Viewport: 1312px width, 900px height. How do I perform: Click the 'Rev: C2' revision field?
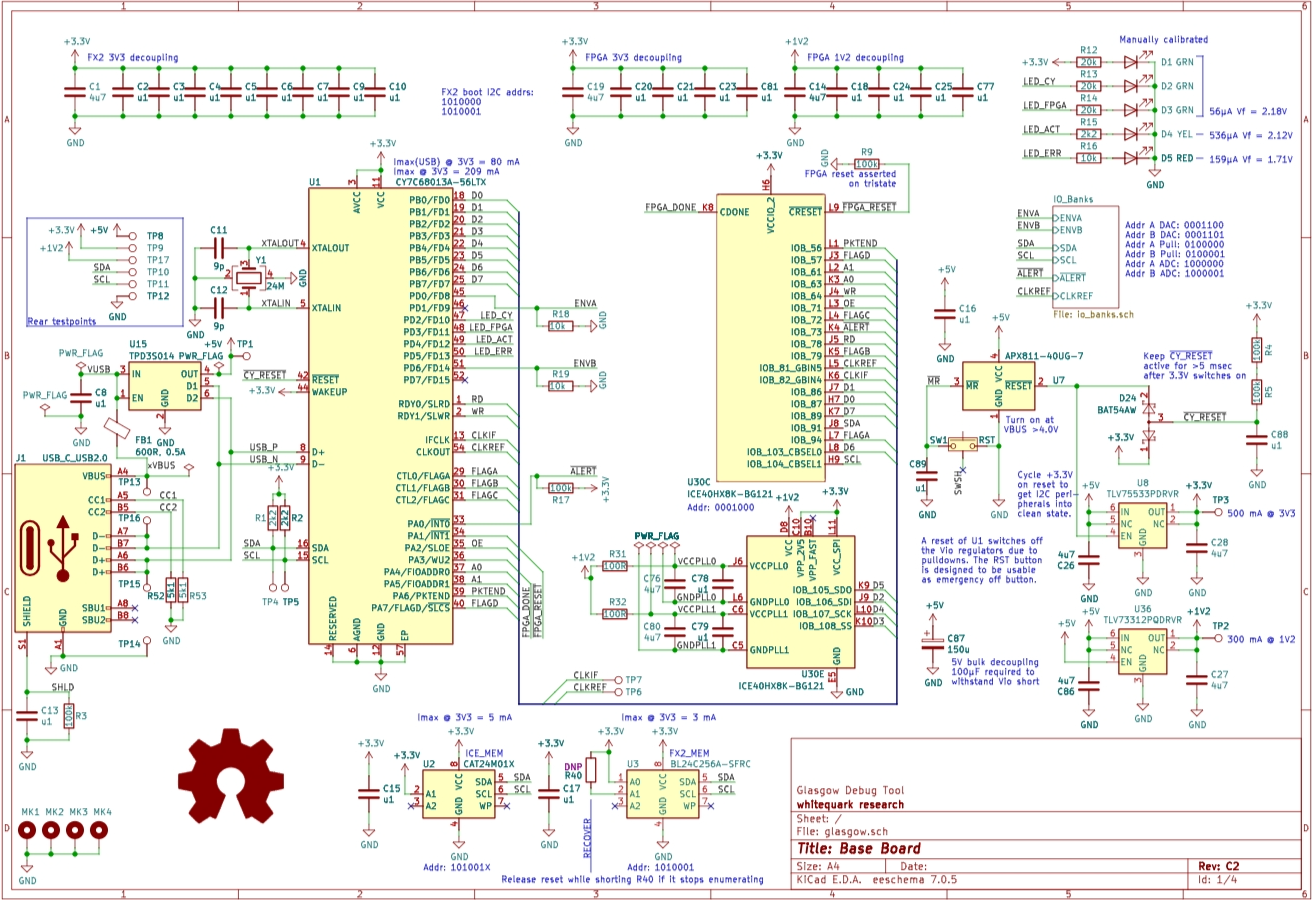pos(1218,865)
